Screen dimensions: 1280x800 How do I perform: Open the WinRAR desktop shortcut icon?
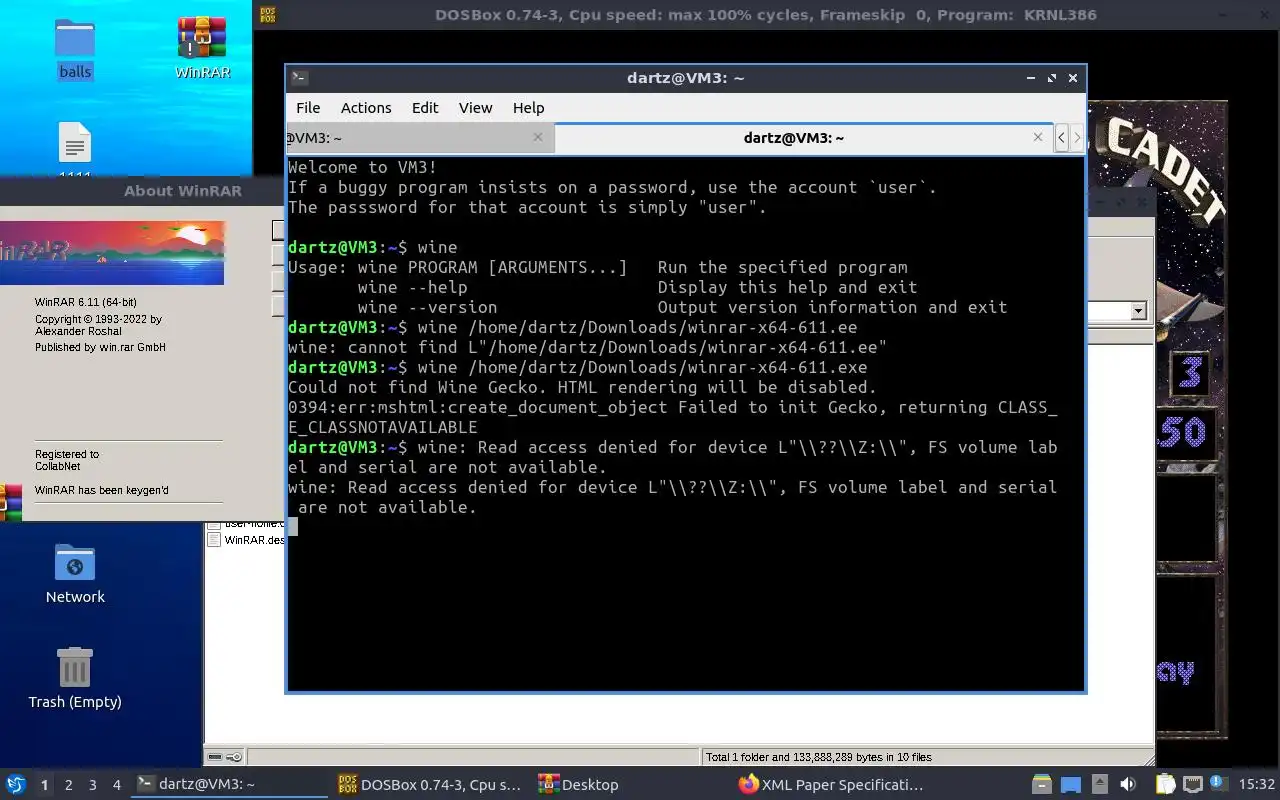(x=202, y=47)
